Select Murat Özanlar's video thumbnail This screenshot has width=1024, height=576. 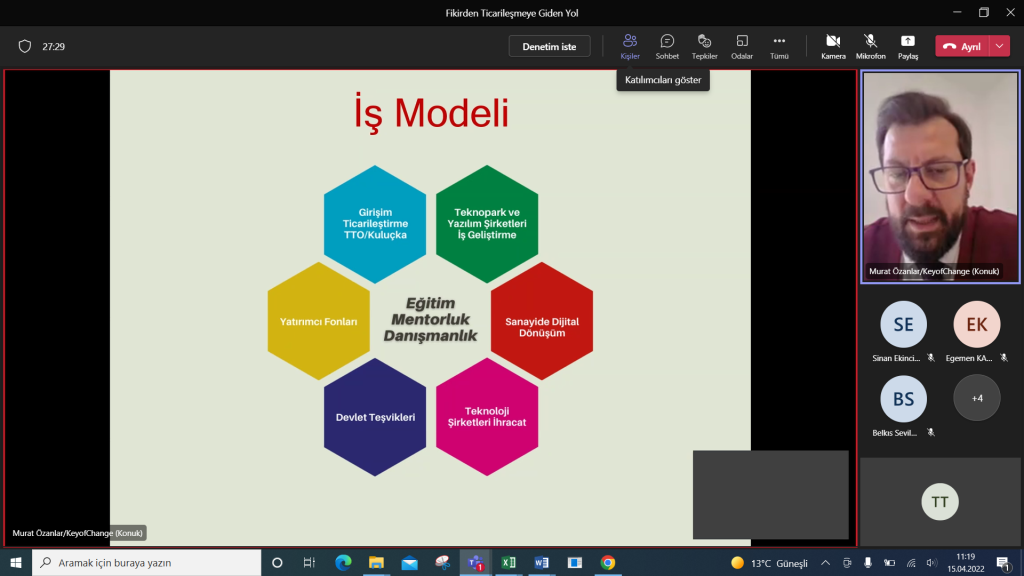pyautogui.click(x=940, y=177)
